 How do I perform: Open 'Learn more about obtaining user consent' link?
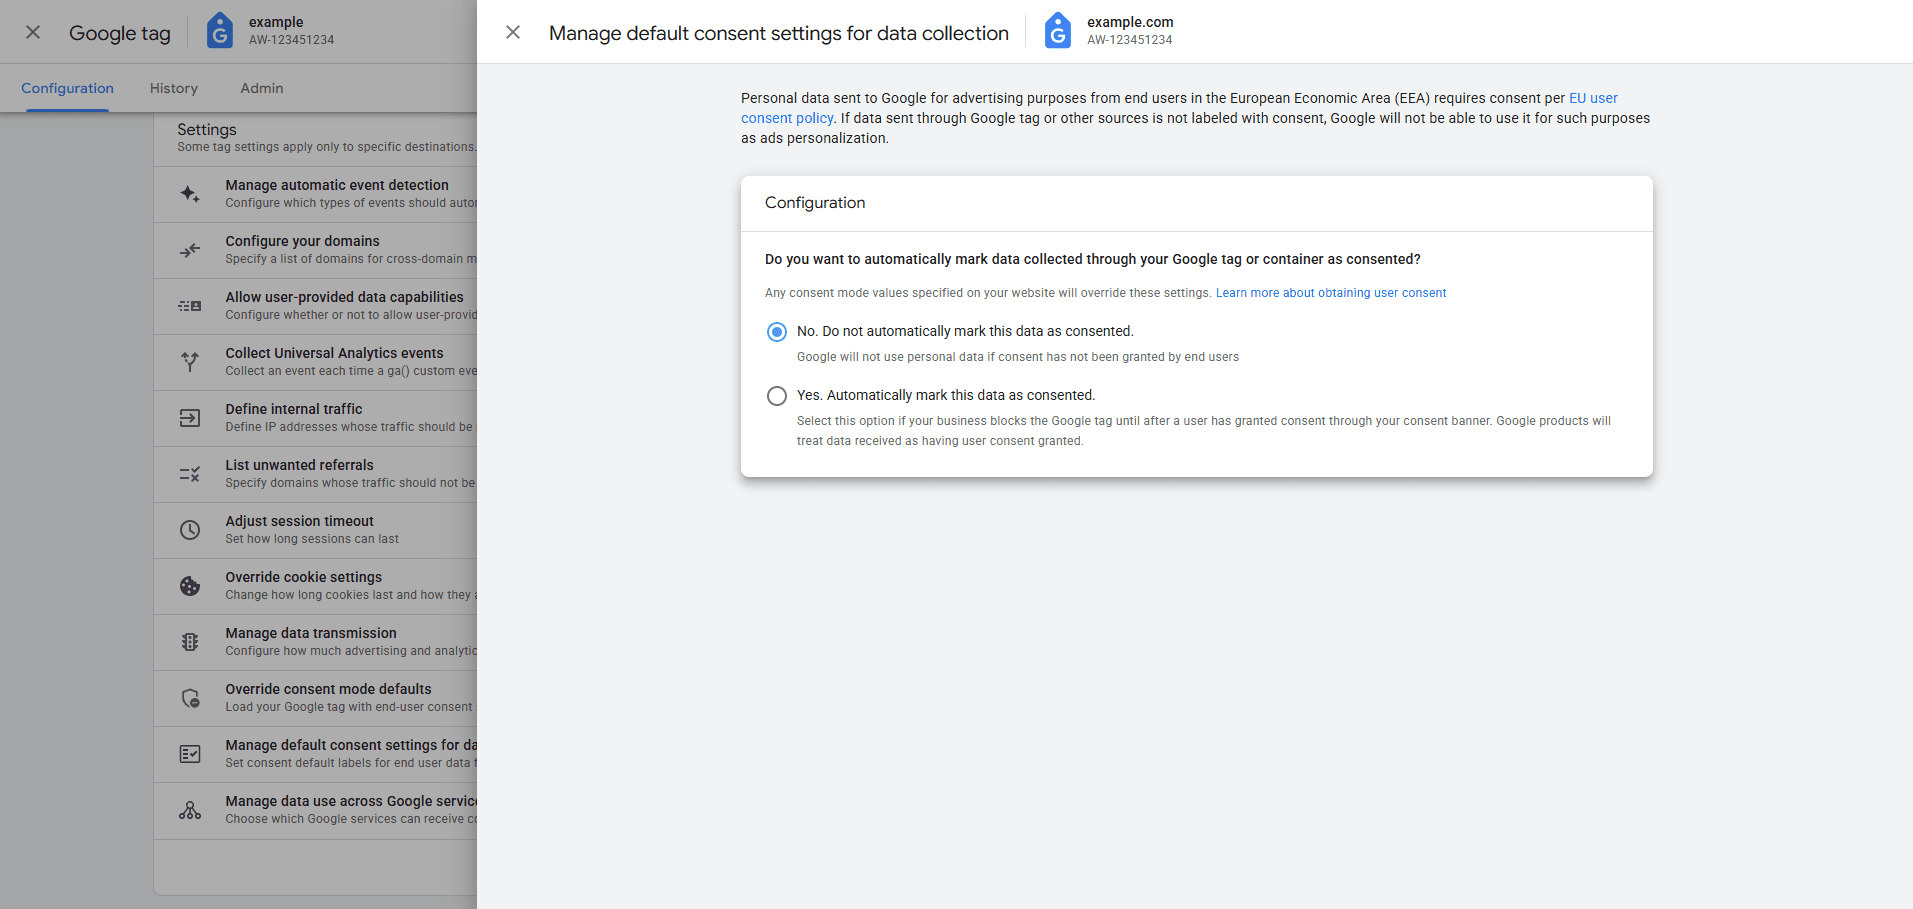coord(1330,293)
